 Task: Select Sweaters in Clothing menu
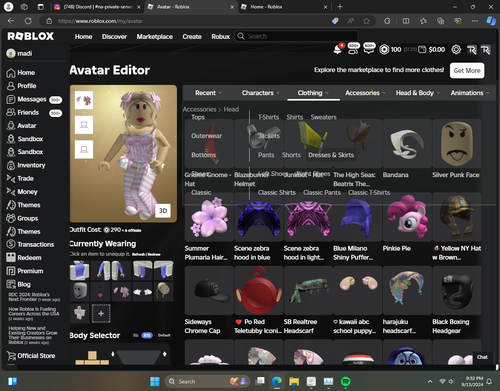(x=323, y=117)
